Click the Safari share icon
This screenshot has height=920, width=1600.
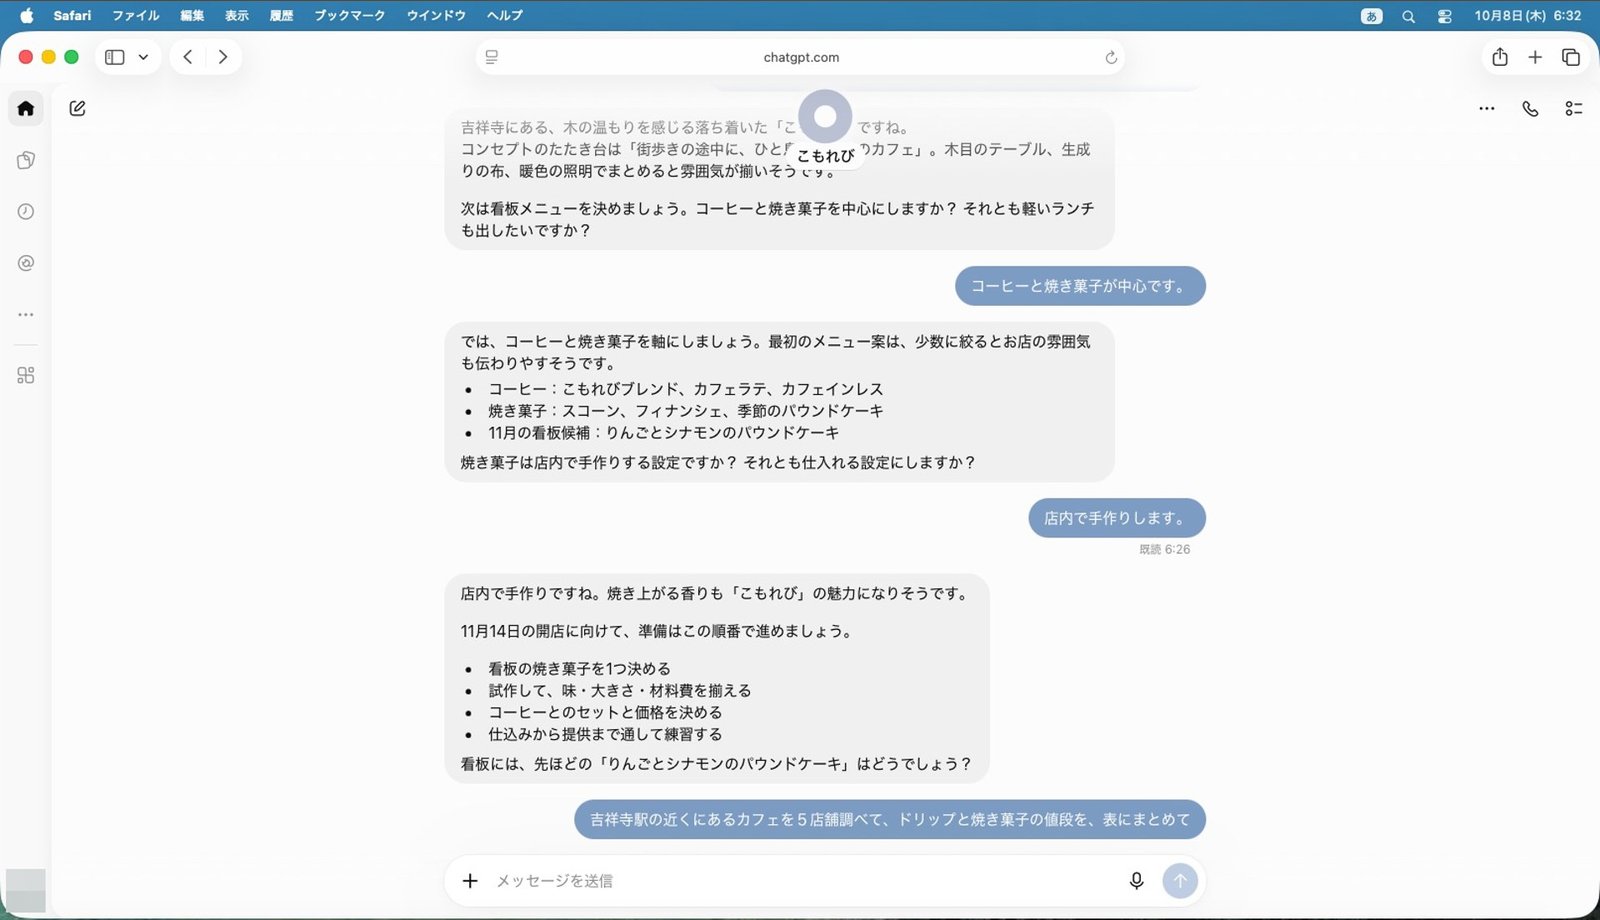coord(1500,57)
